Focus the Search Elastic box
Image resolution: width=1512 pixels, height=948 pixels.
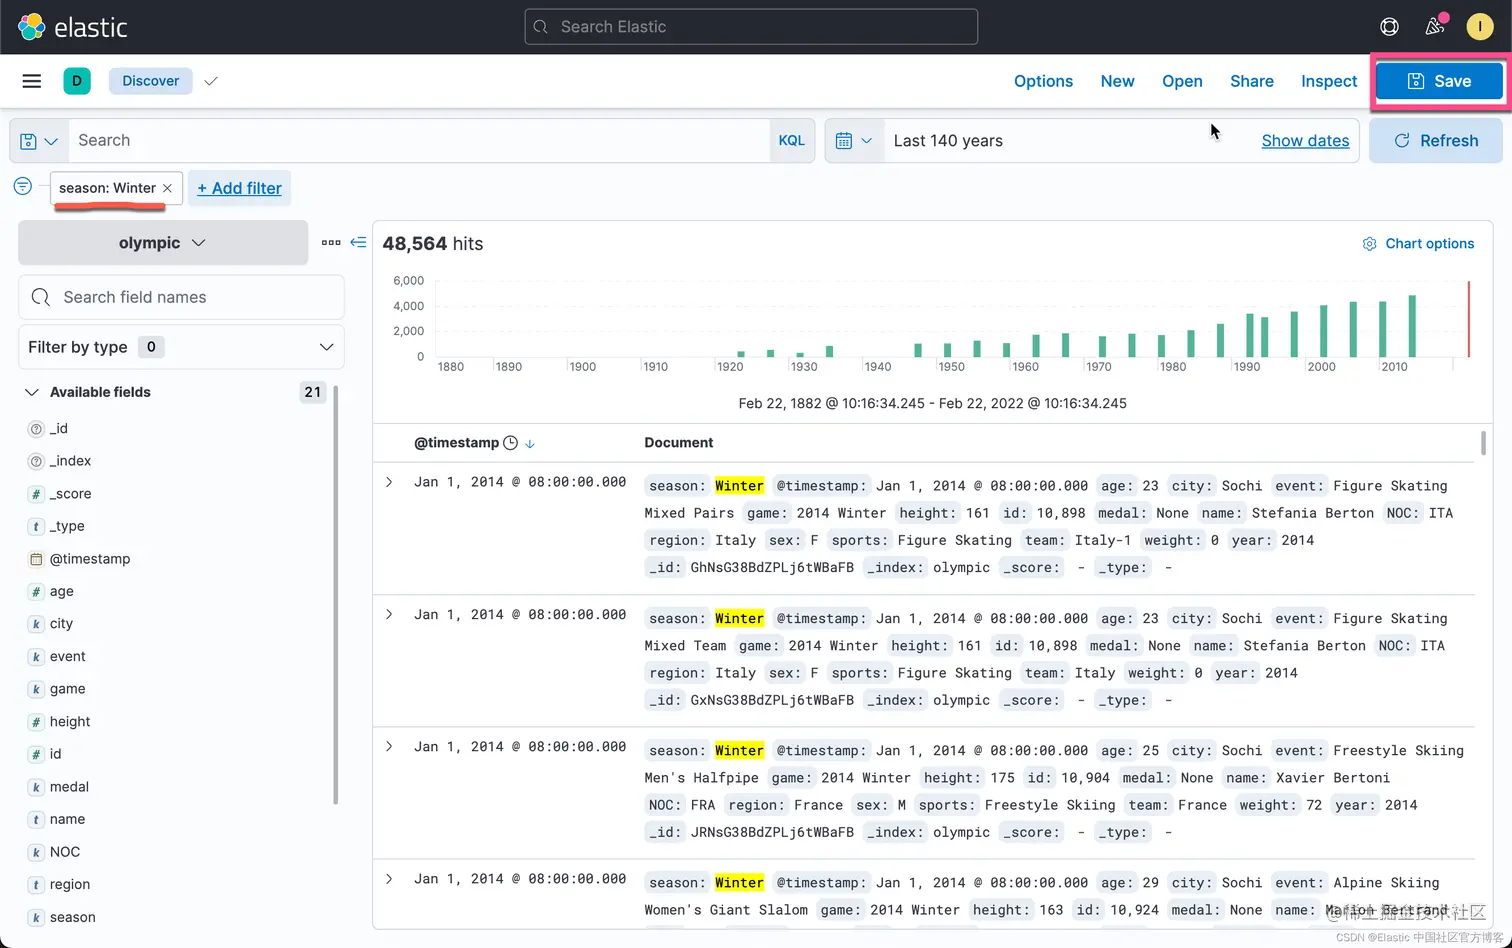pos(751,27)
